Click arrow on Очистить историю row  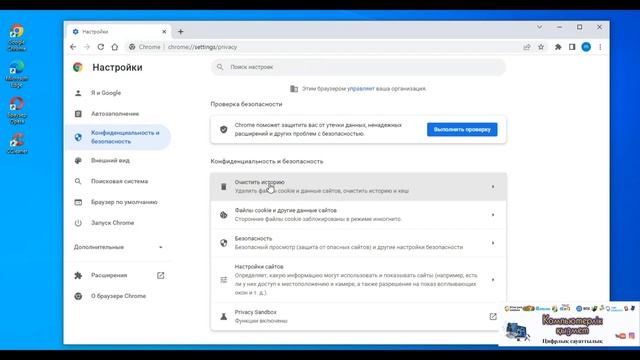tap(493, 187)
